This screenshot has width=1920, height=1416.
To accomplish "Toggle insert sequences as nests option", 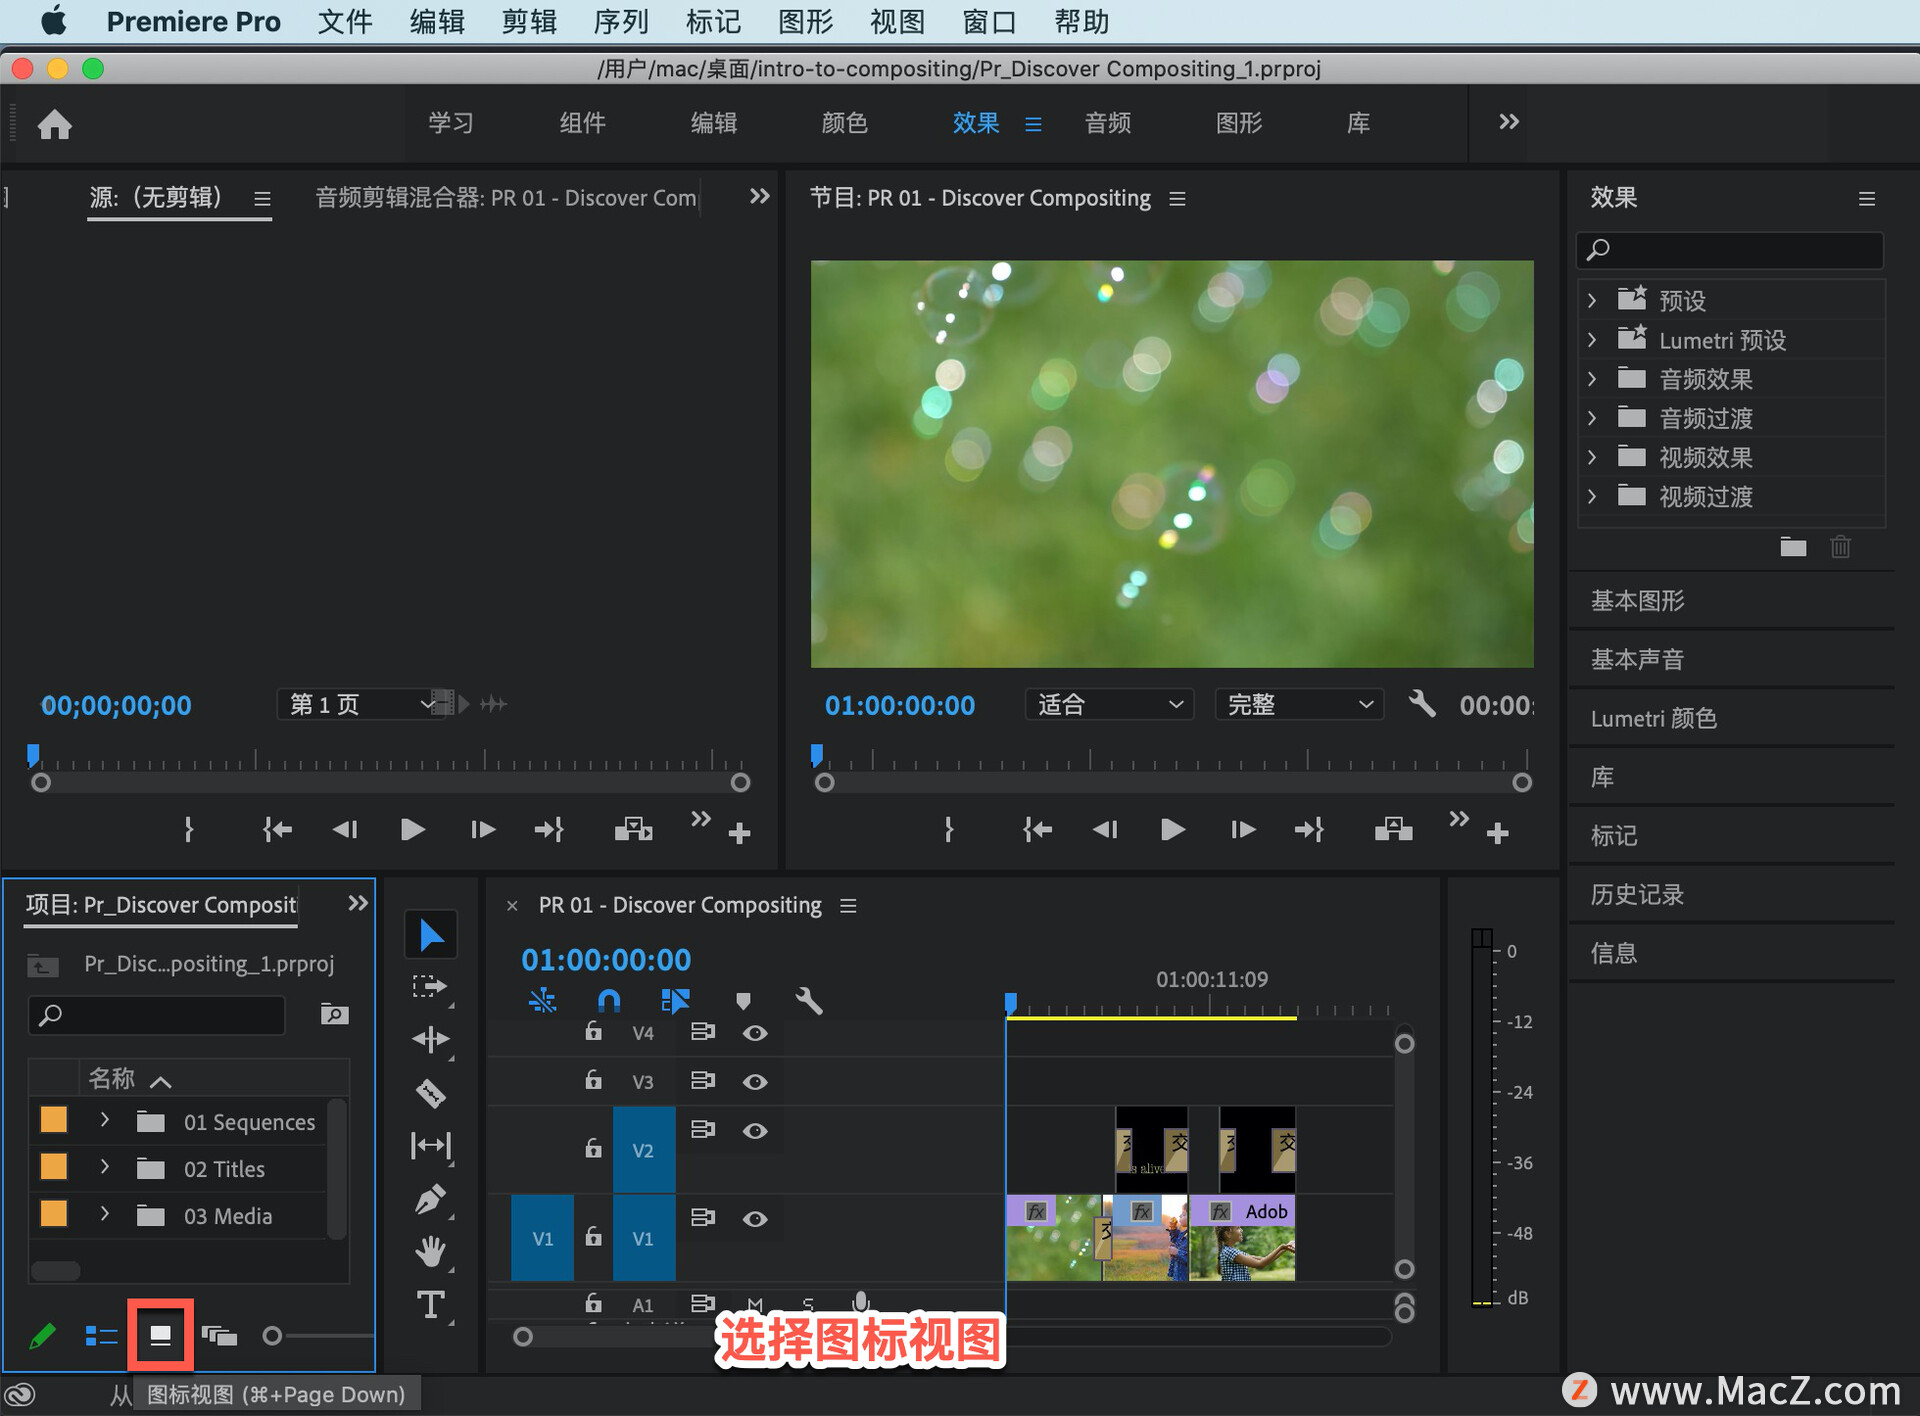I will (542, 1001).
